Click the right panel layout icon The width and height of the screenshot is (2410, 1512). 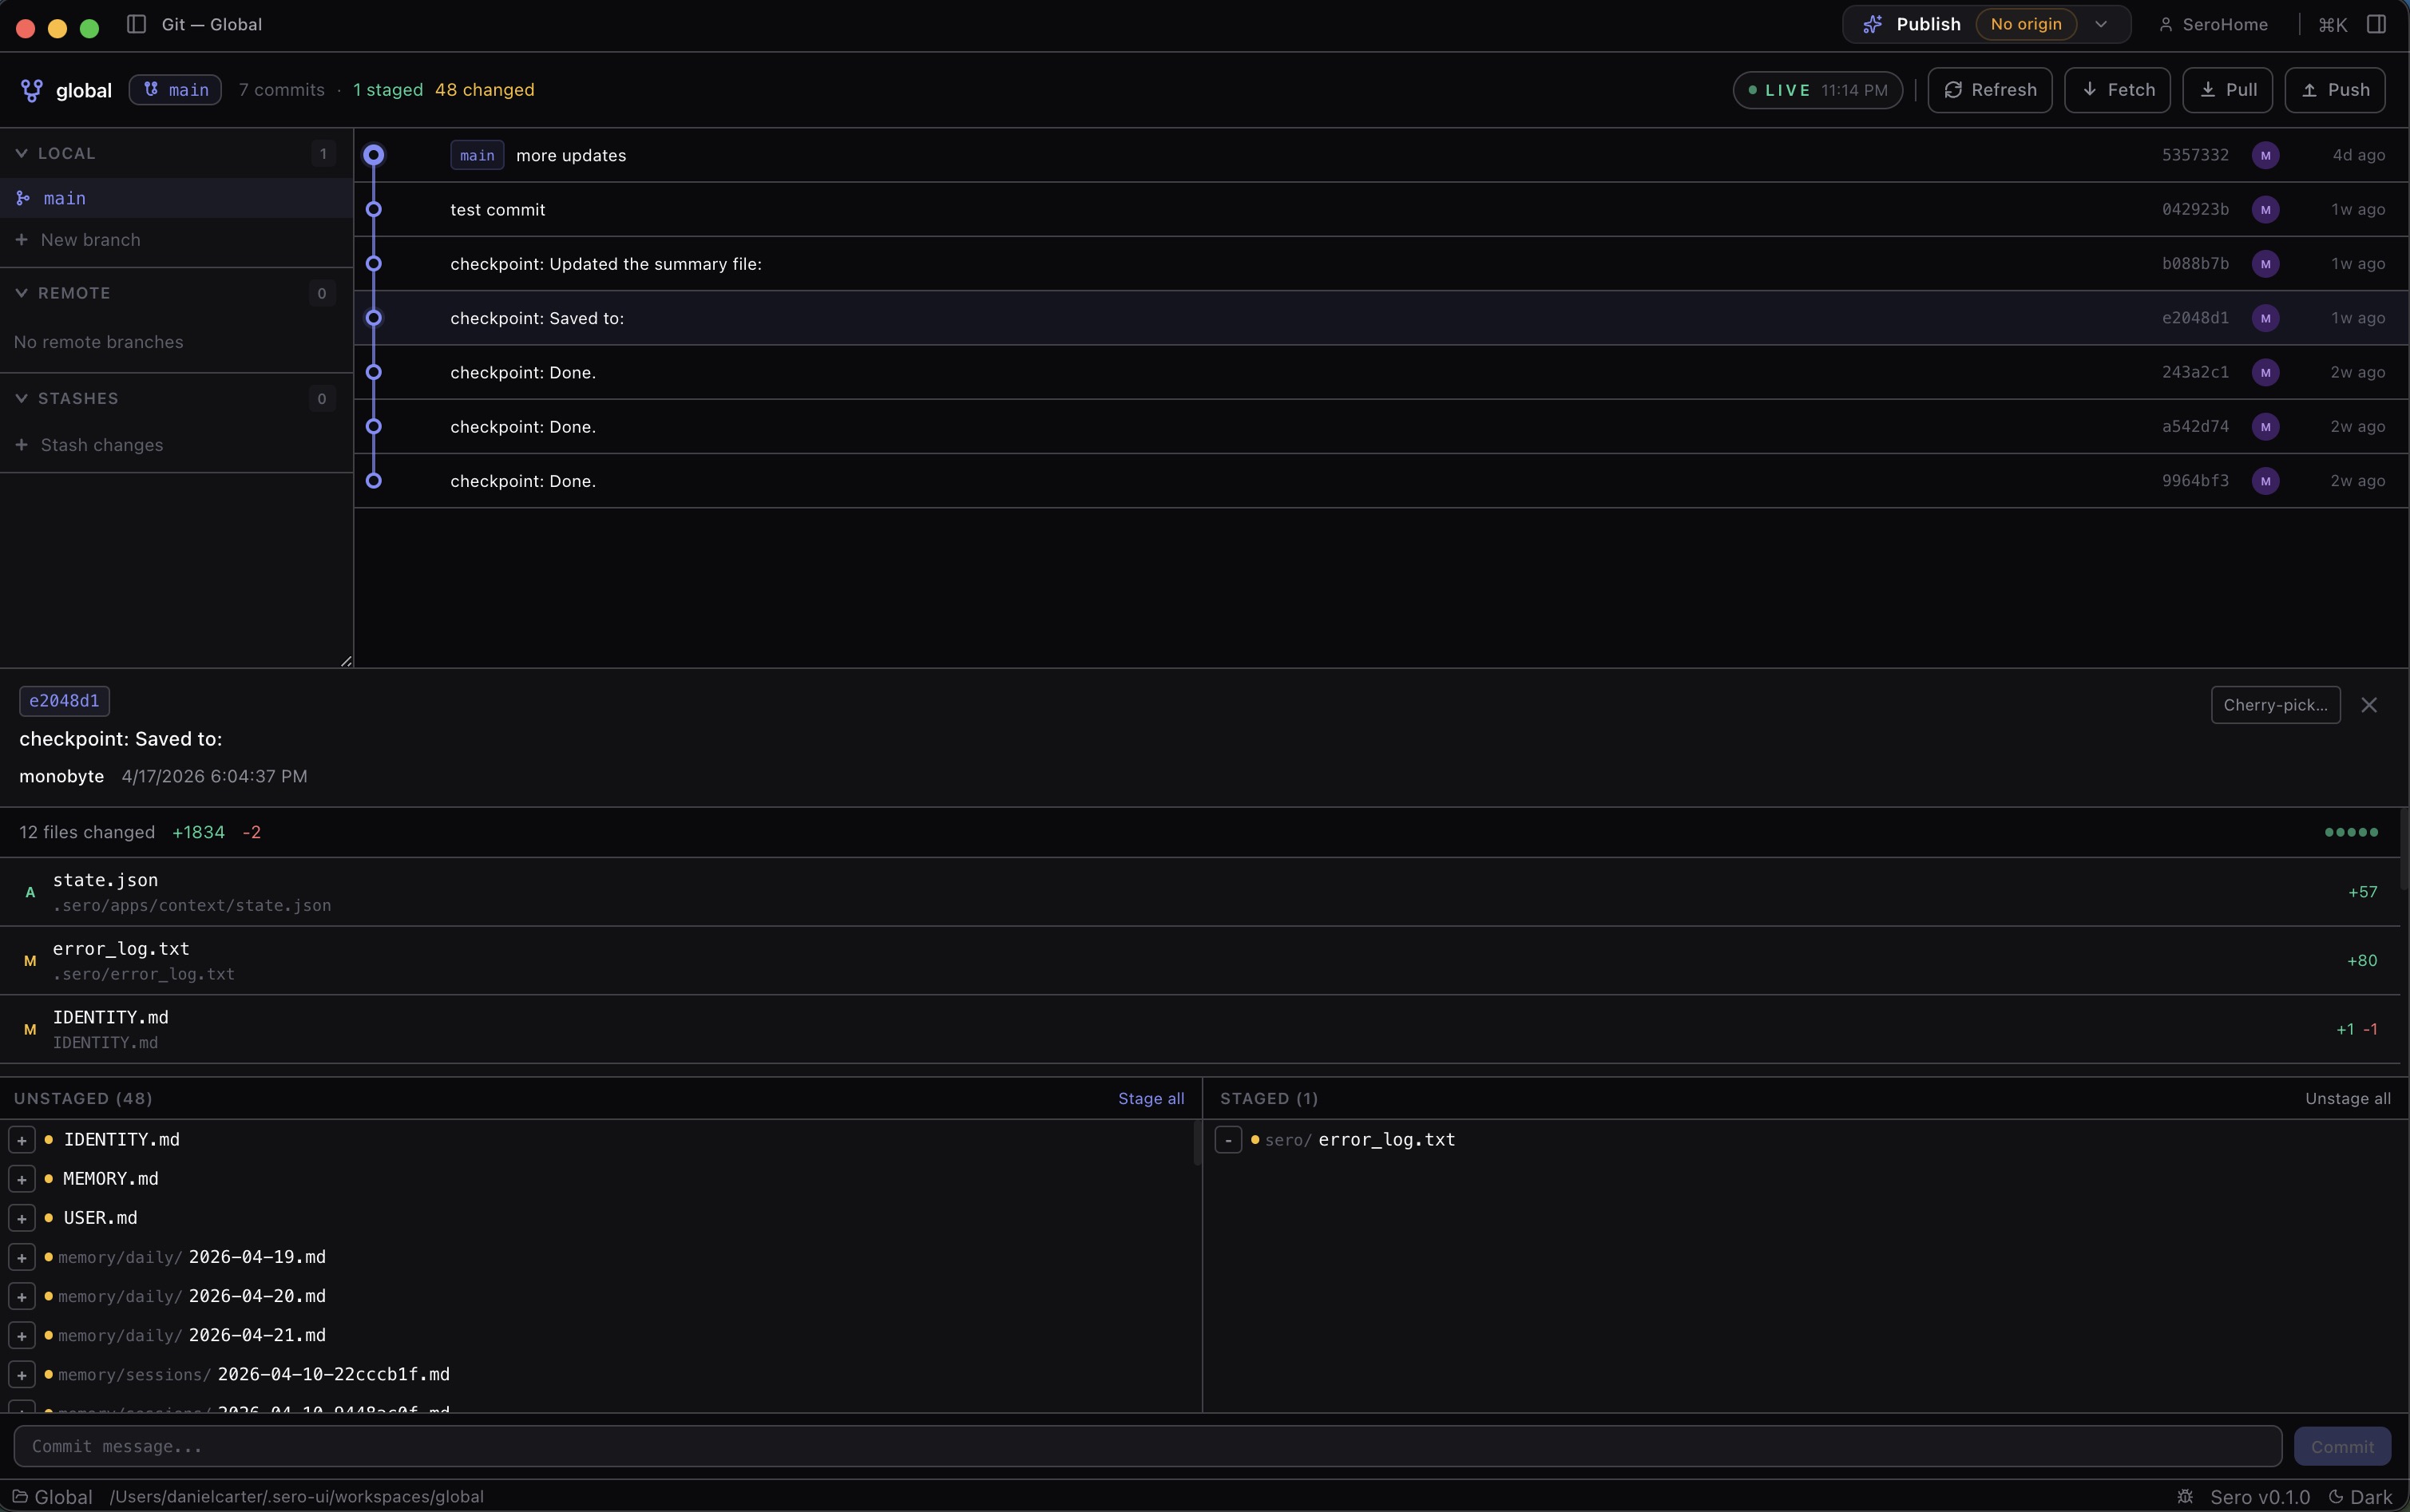(x=2377, y=24)
